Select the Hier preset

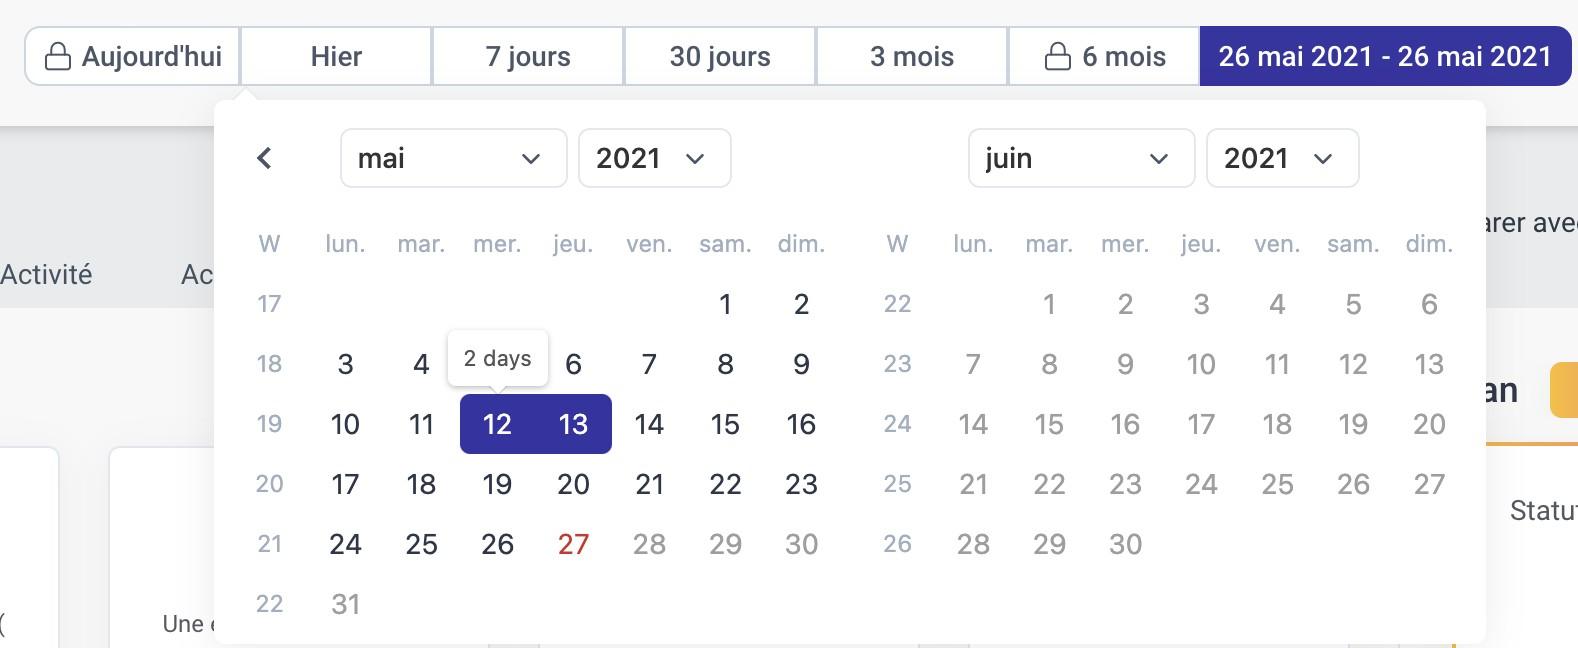[x=336, y=56]
